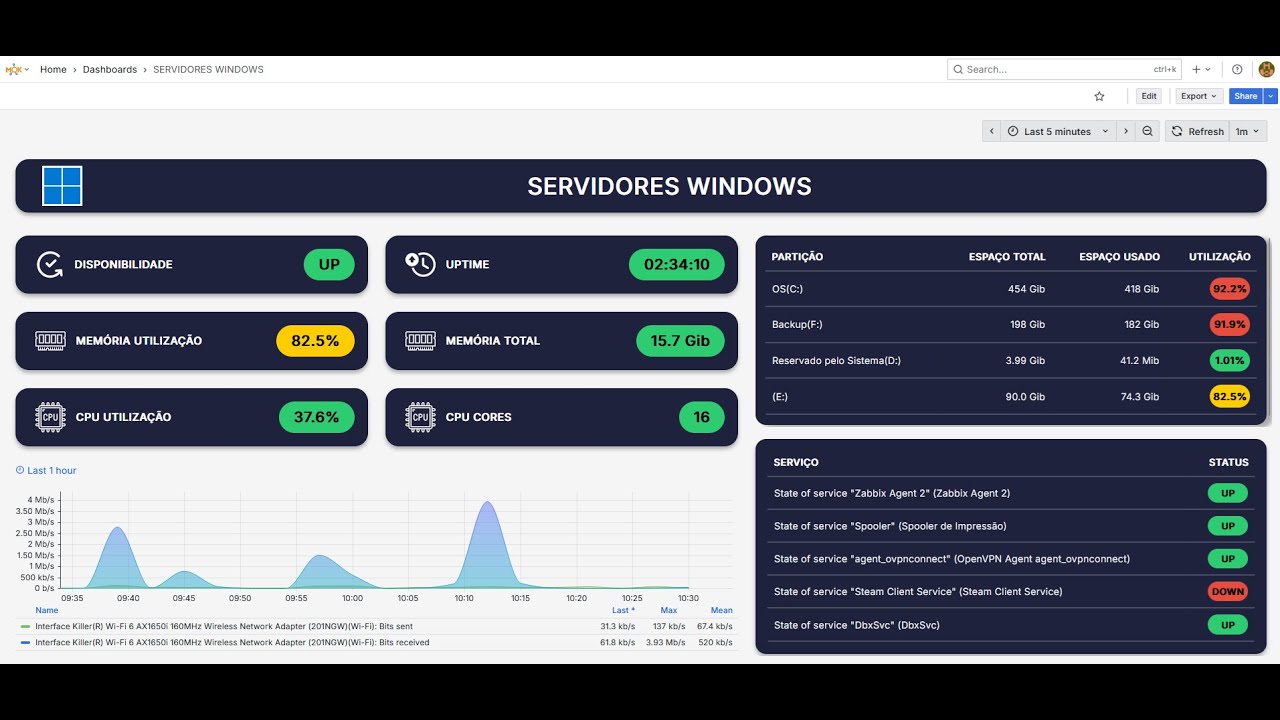Click the Edit button

point(1149,96)
